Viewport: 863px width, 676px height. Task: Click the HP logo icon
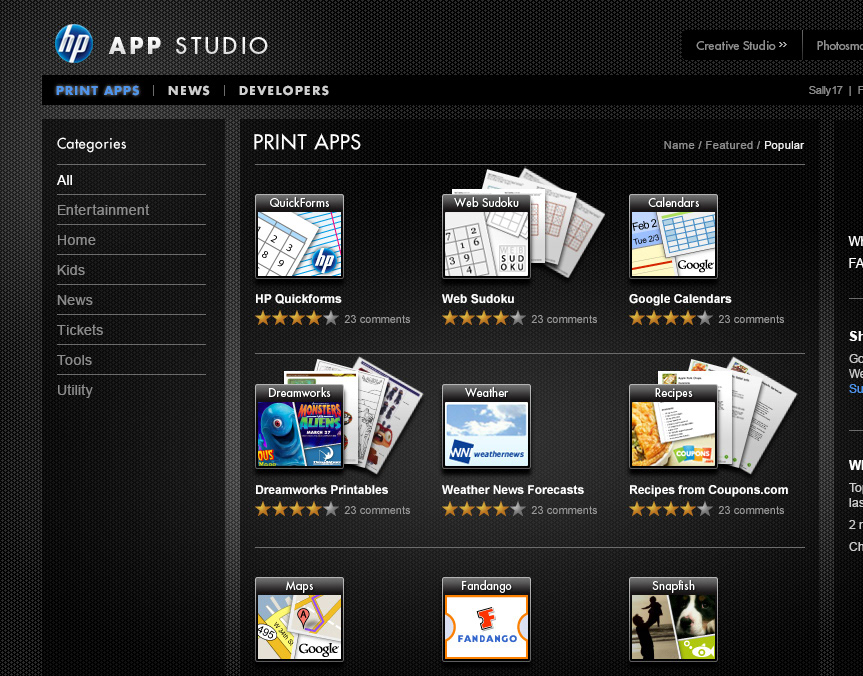point(74,43)
